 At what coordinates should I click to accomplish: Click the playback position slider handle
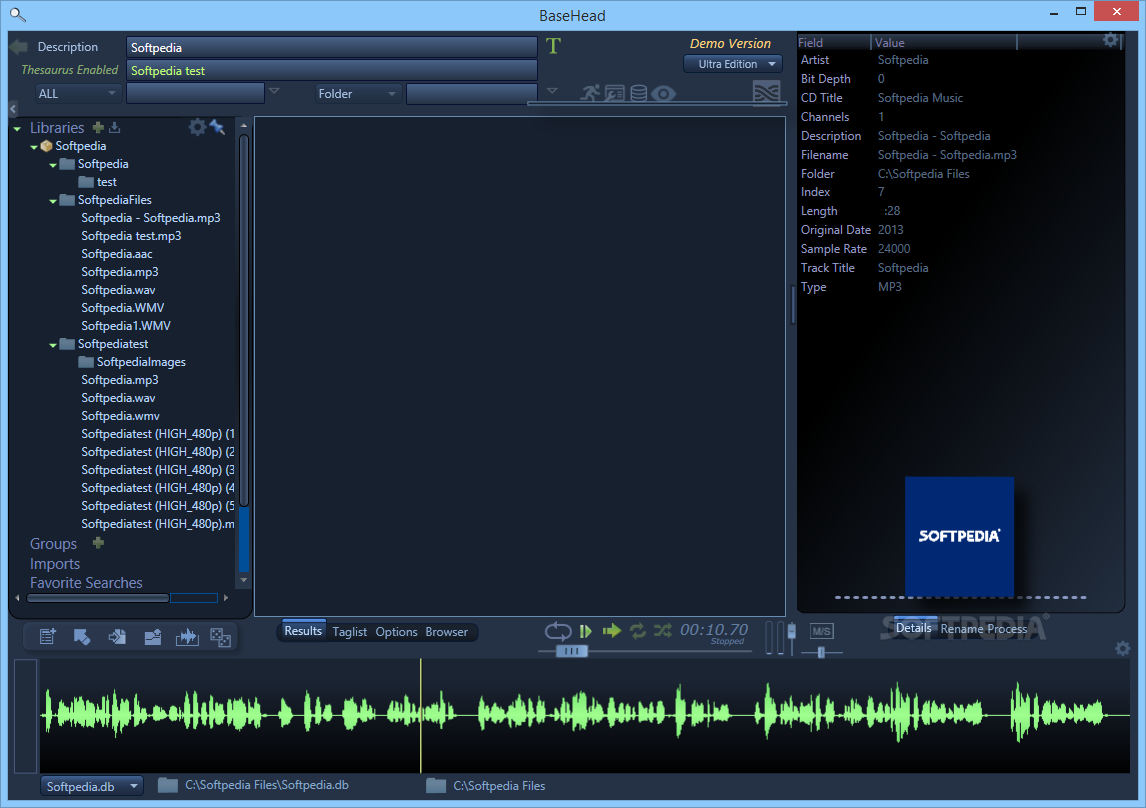tap(572, 650)
